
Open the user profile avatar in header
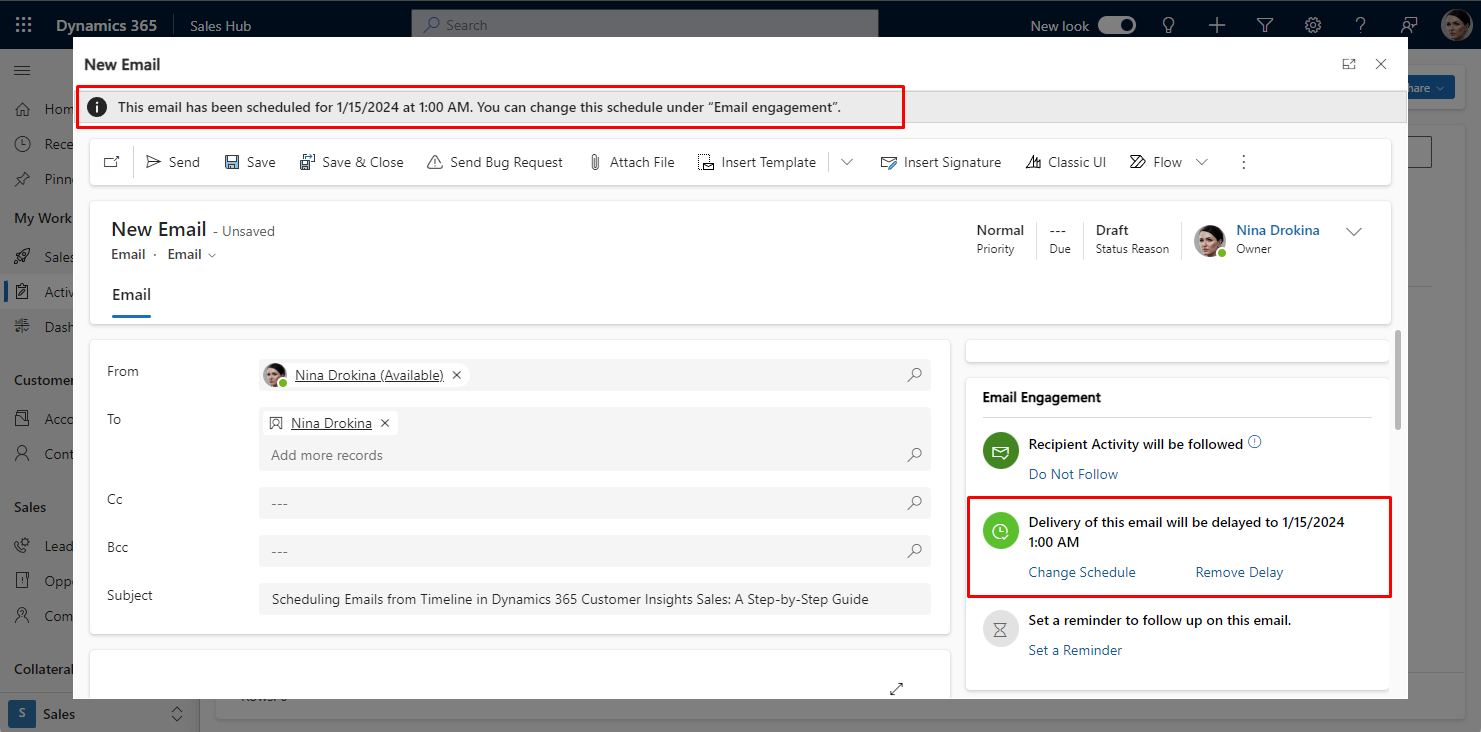coord(1456,26)
